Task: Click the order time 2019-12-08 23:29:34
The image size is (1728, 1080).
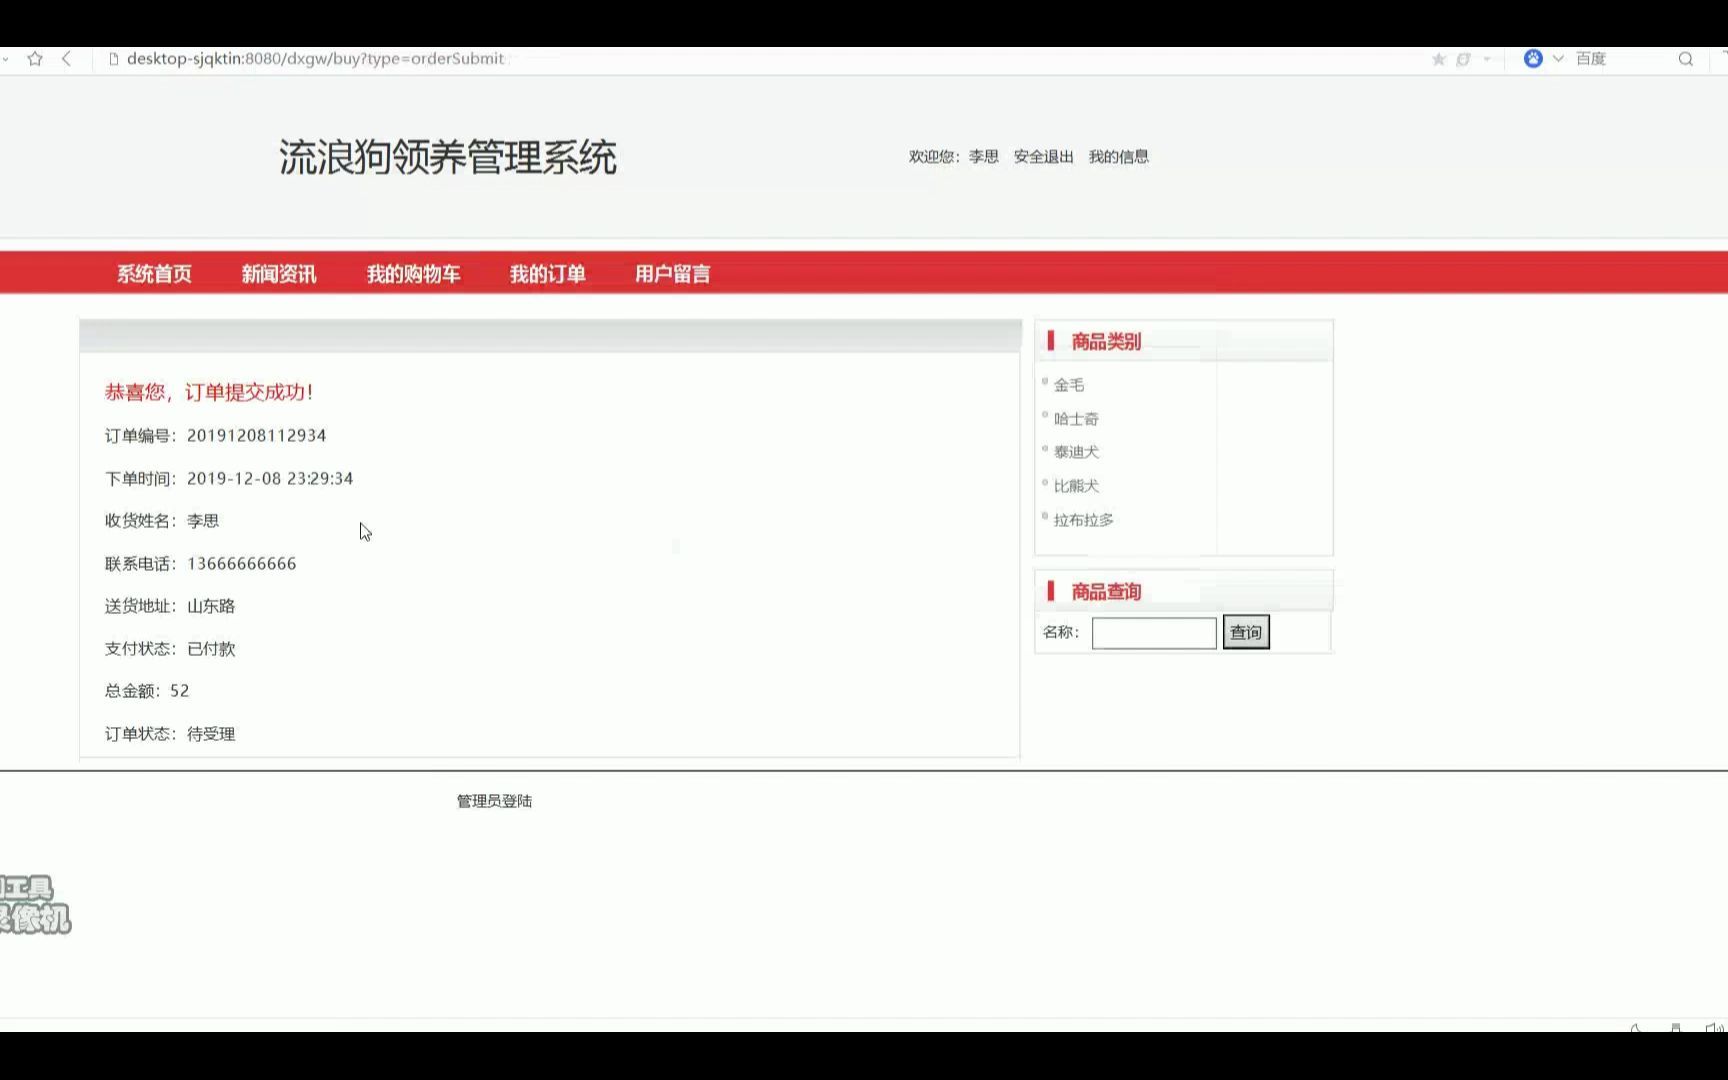Action: click(270, 479)
